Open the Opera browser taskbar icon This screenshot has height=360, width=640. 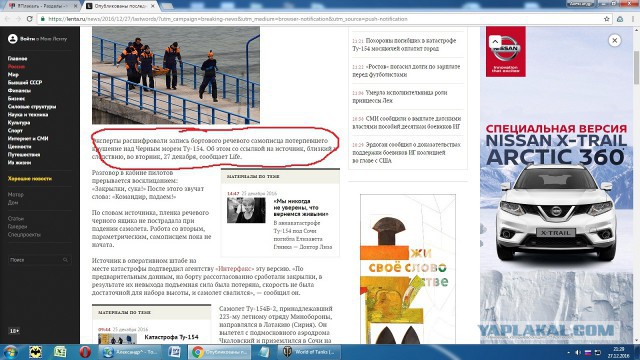point(85,352)
